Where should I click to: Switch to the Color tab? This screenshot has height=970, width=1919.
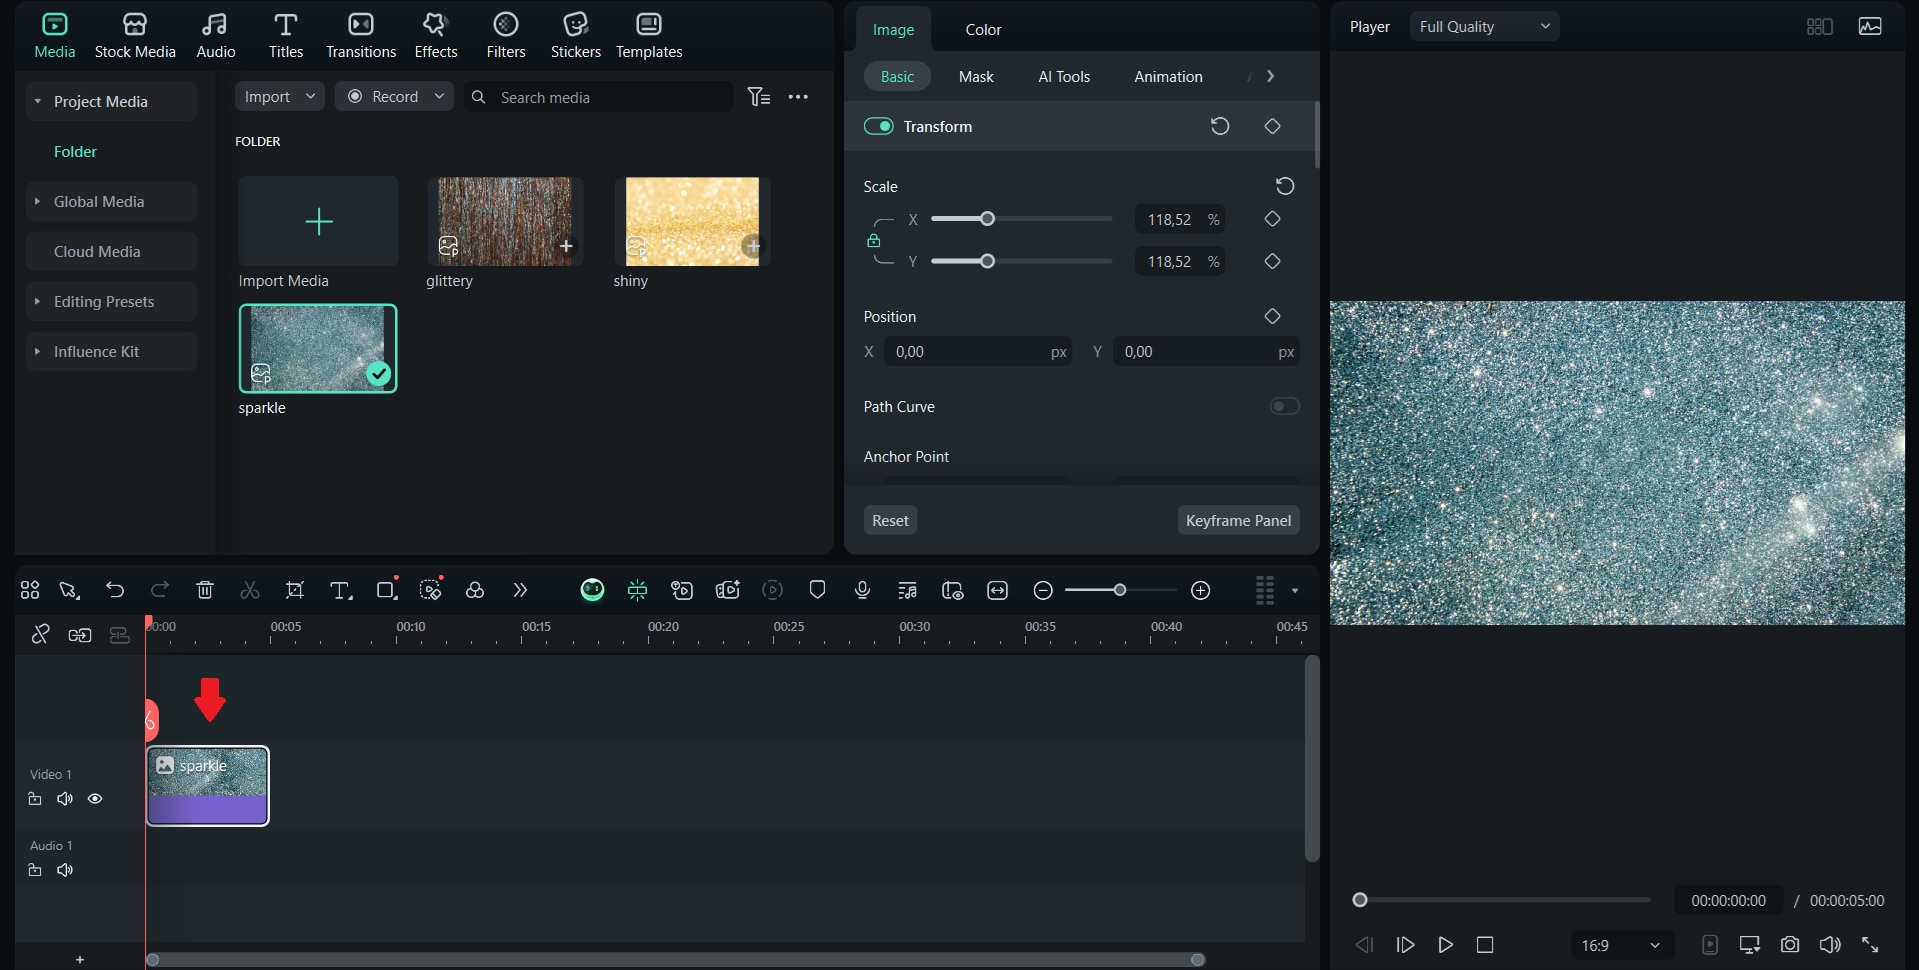983,30
